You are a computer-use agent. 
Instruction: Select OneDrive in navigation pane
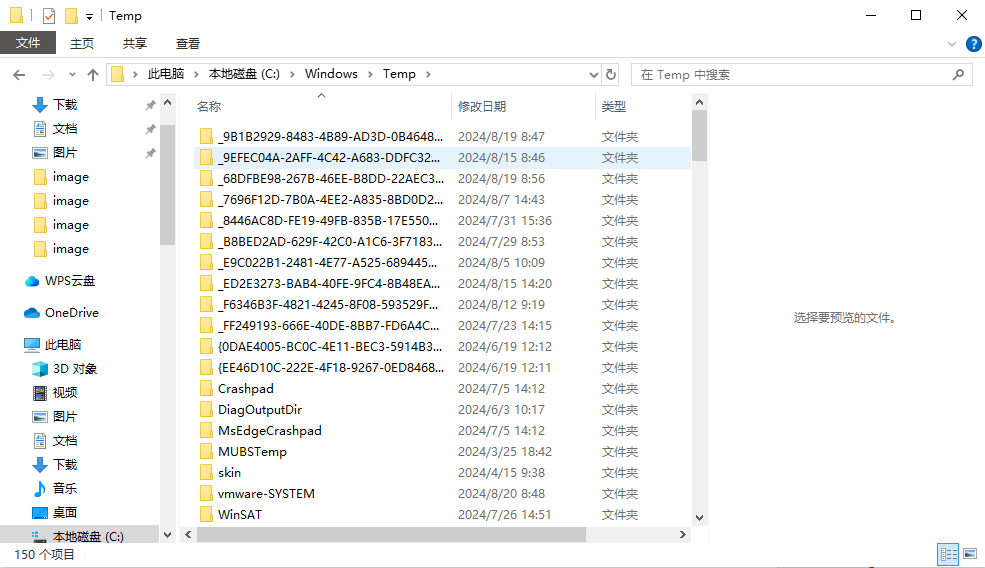[72, 312]
